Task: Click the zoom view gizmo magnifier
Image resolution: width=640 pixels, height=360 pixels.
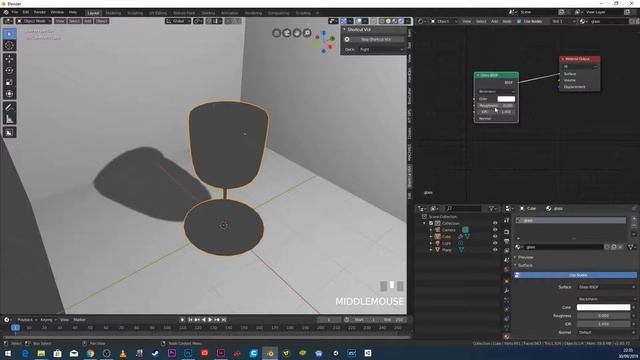Action: click(x=307, y=33)
